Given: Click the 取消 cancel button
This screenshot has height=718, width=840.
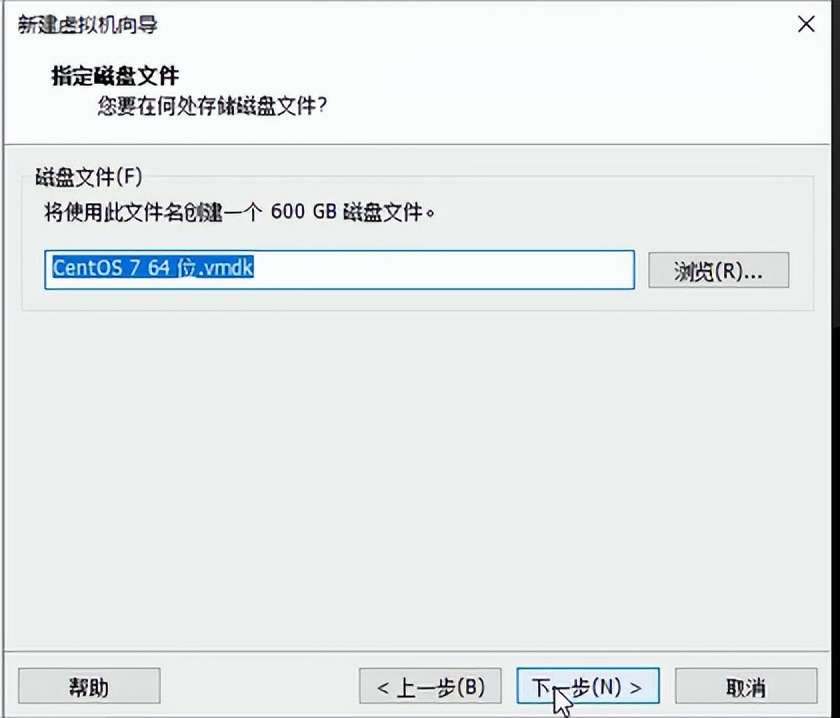Looking at the screenshot, I should point(745,687).
